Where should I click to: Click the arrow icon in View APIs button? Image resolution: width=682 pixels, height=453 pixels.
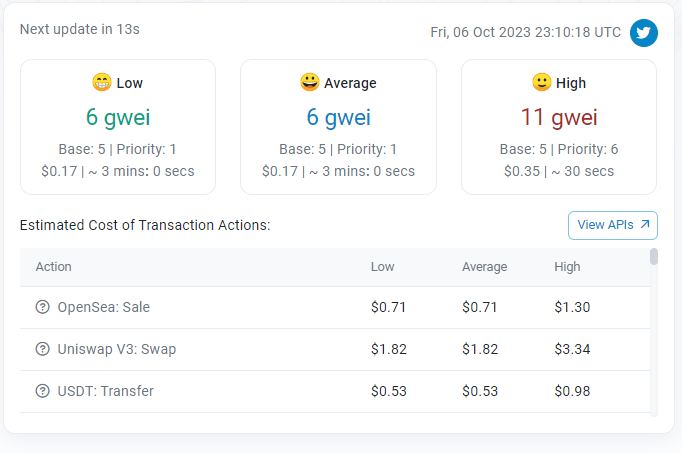click(645, 224)
